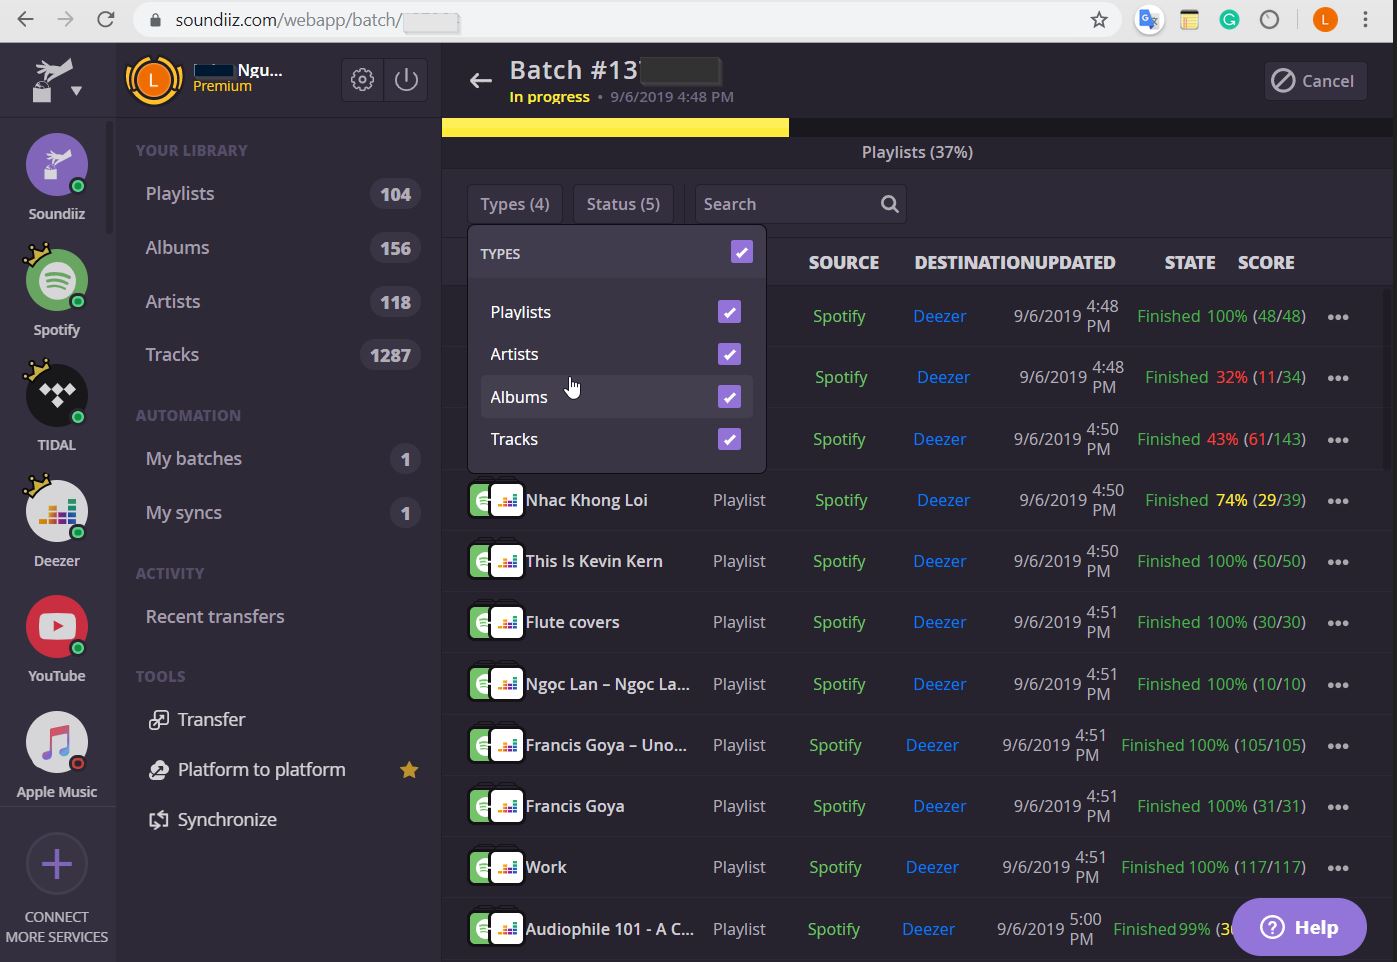Click the Platform to platform star icon
1397x962 pixels.
pyautogui.click(x=409, y=770)
